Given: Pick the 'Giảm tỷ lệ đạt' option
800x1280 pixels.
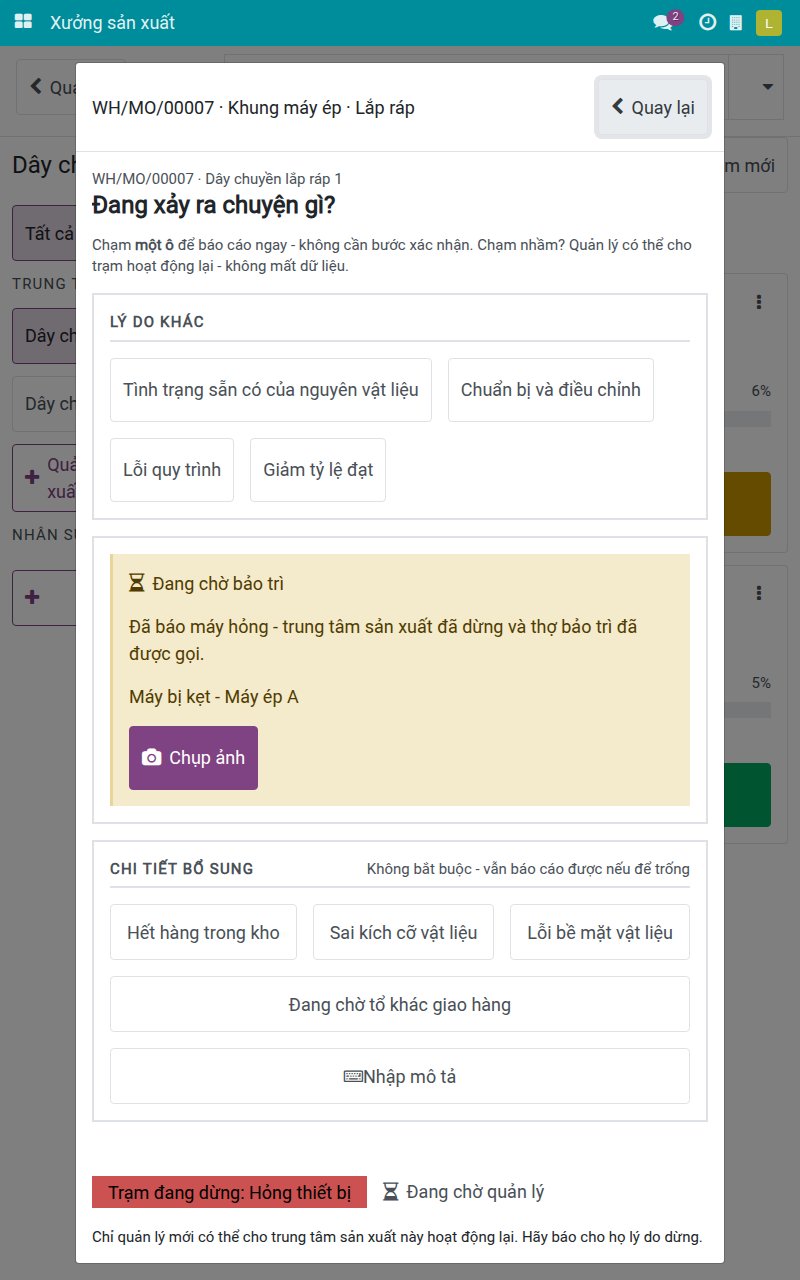Looking at the screenshot, I should coord(318,470).
